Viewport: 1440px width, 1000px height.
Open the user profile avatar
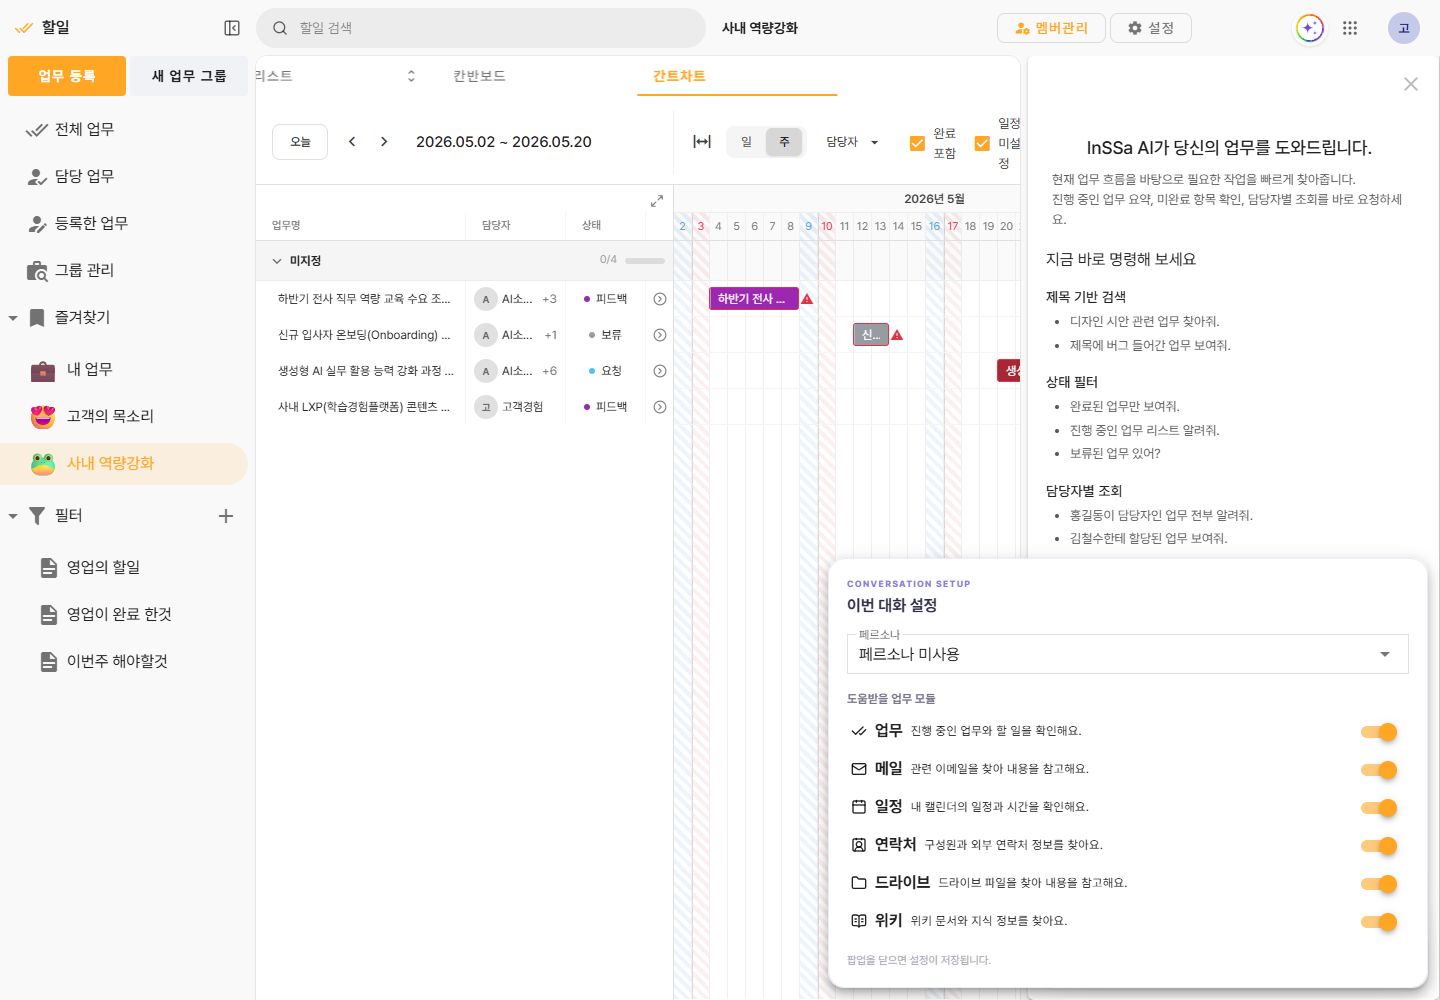coord(1404,28)
